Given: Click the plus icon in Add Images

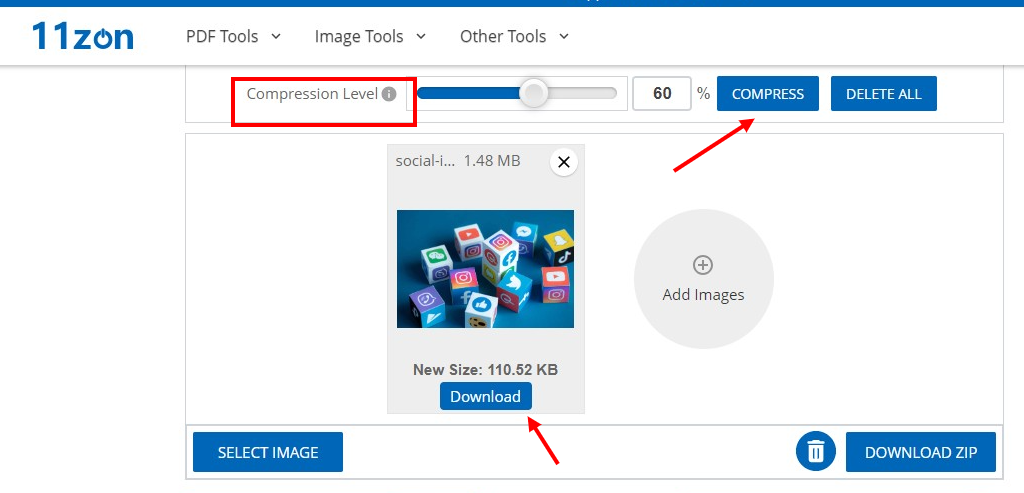Looking at the screenshot, I should click(703, 265).
